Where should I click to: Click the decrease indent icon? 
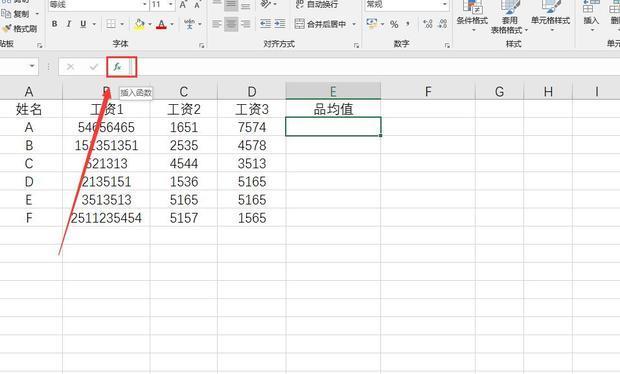coord(265,24)
